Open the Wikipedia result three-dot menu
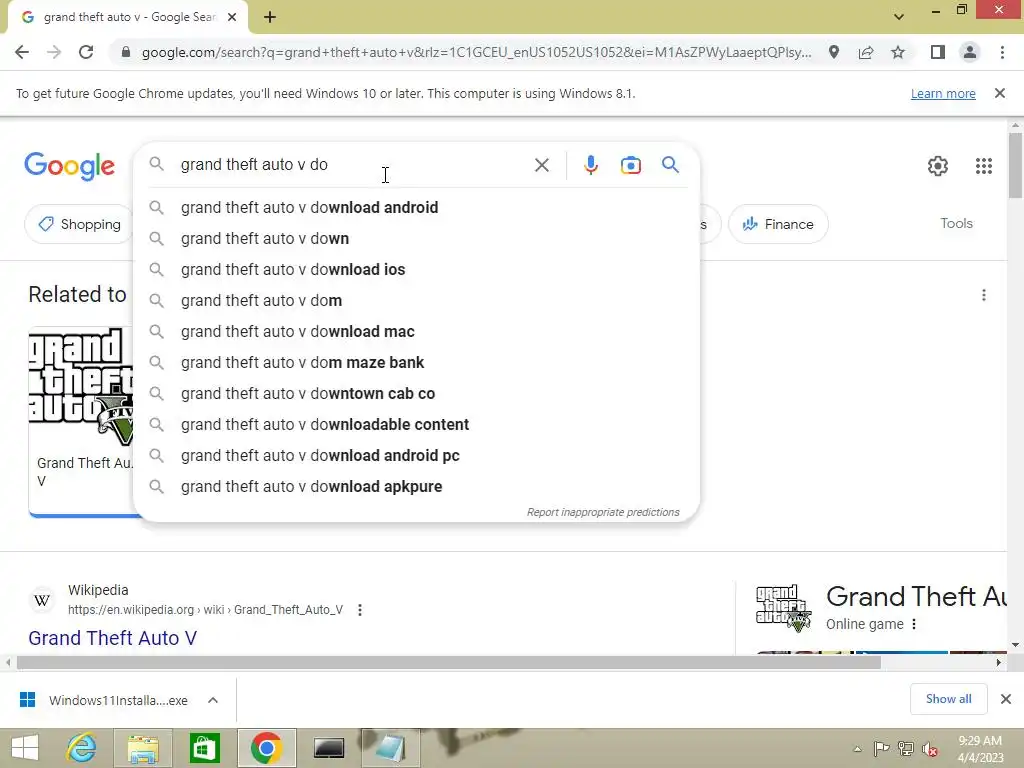 [360, 610]
